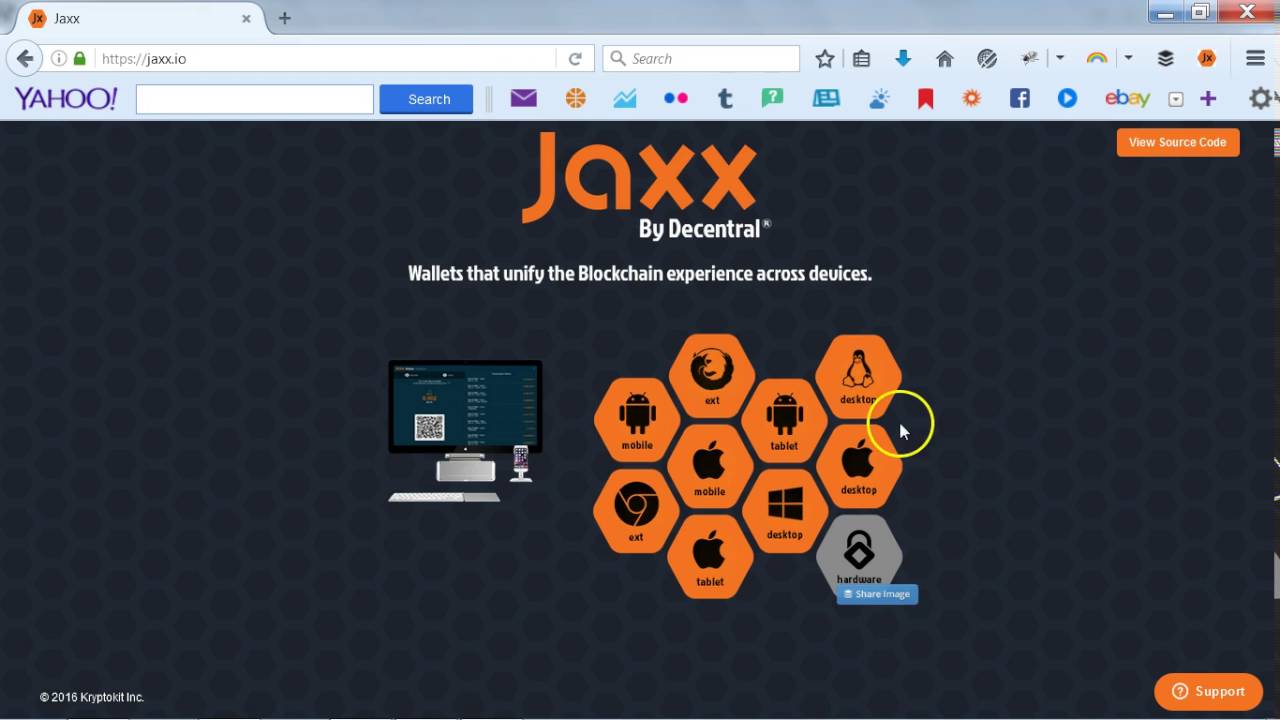Click the site identity lock icon
The width and height of the screenshot is (1280, 720).
coord(80,59)
